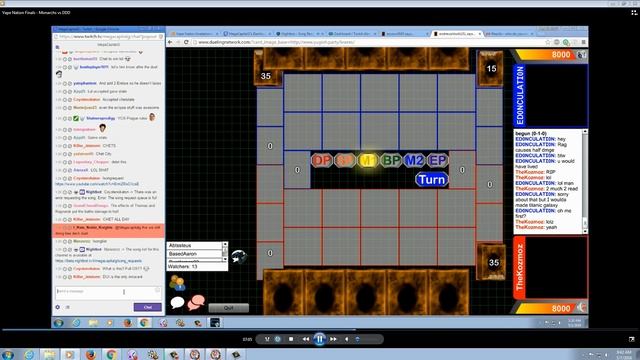
Task: Click the highlighted red chat message
Action: point(108,230)
